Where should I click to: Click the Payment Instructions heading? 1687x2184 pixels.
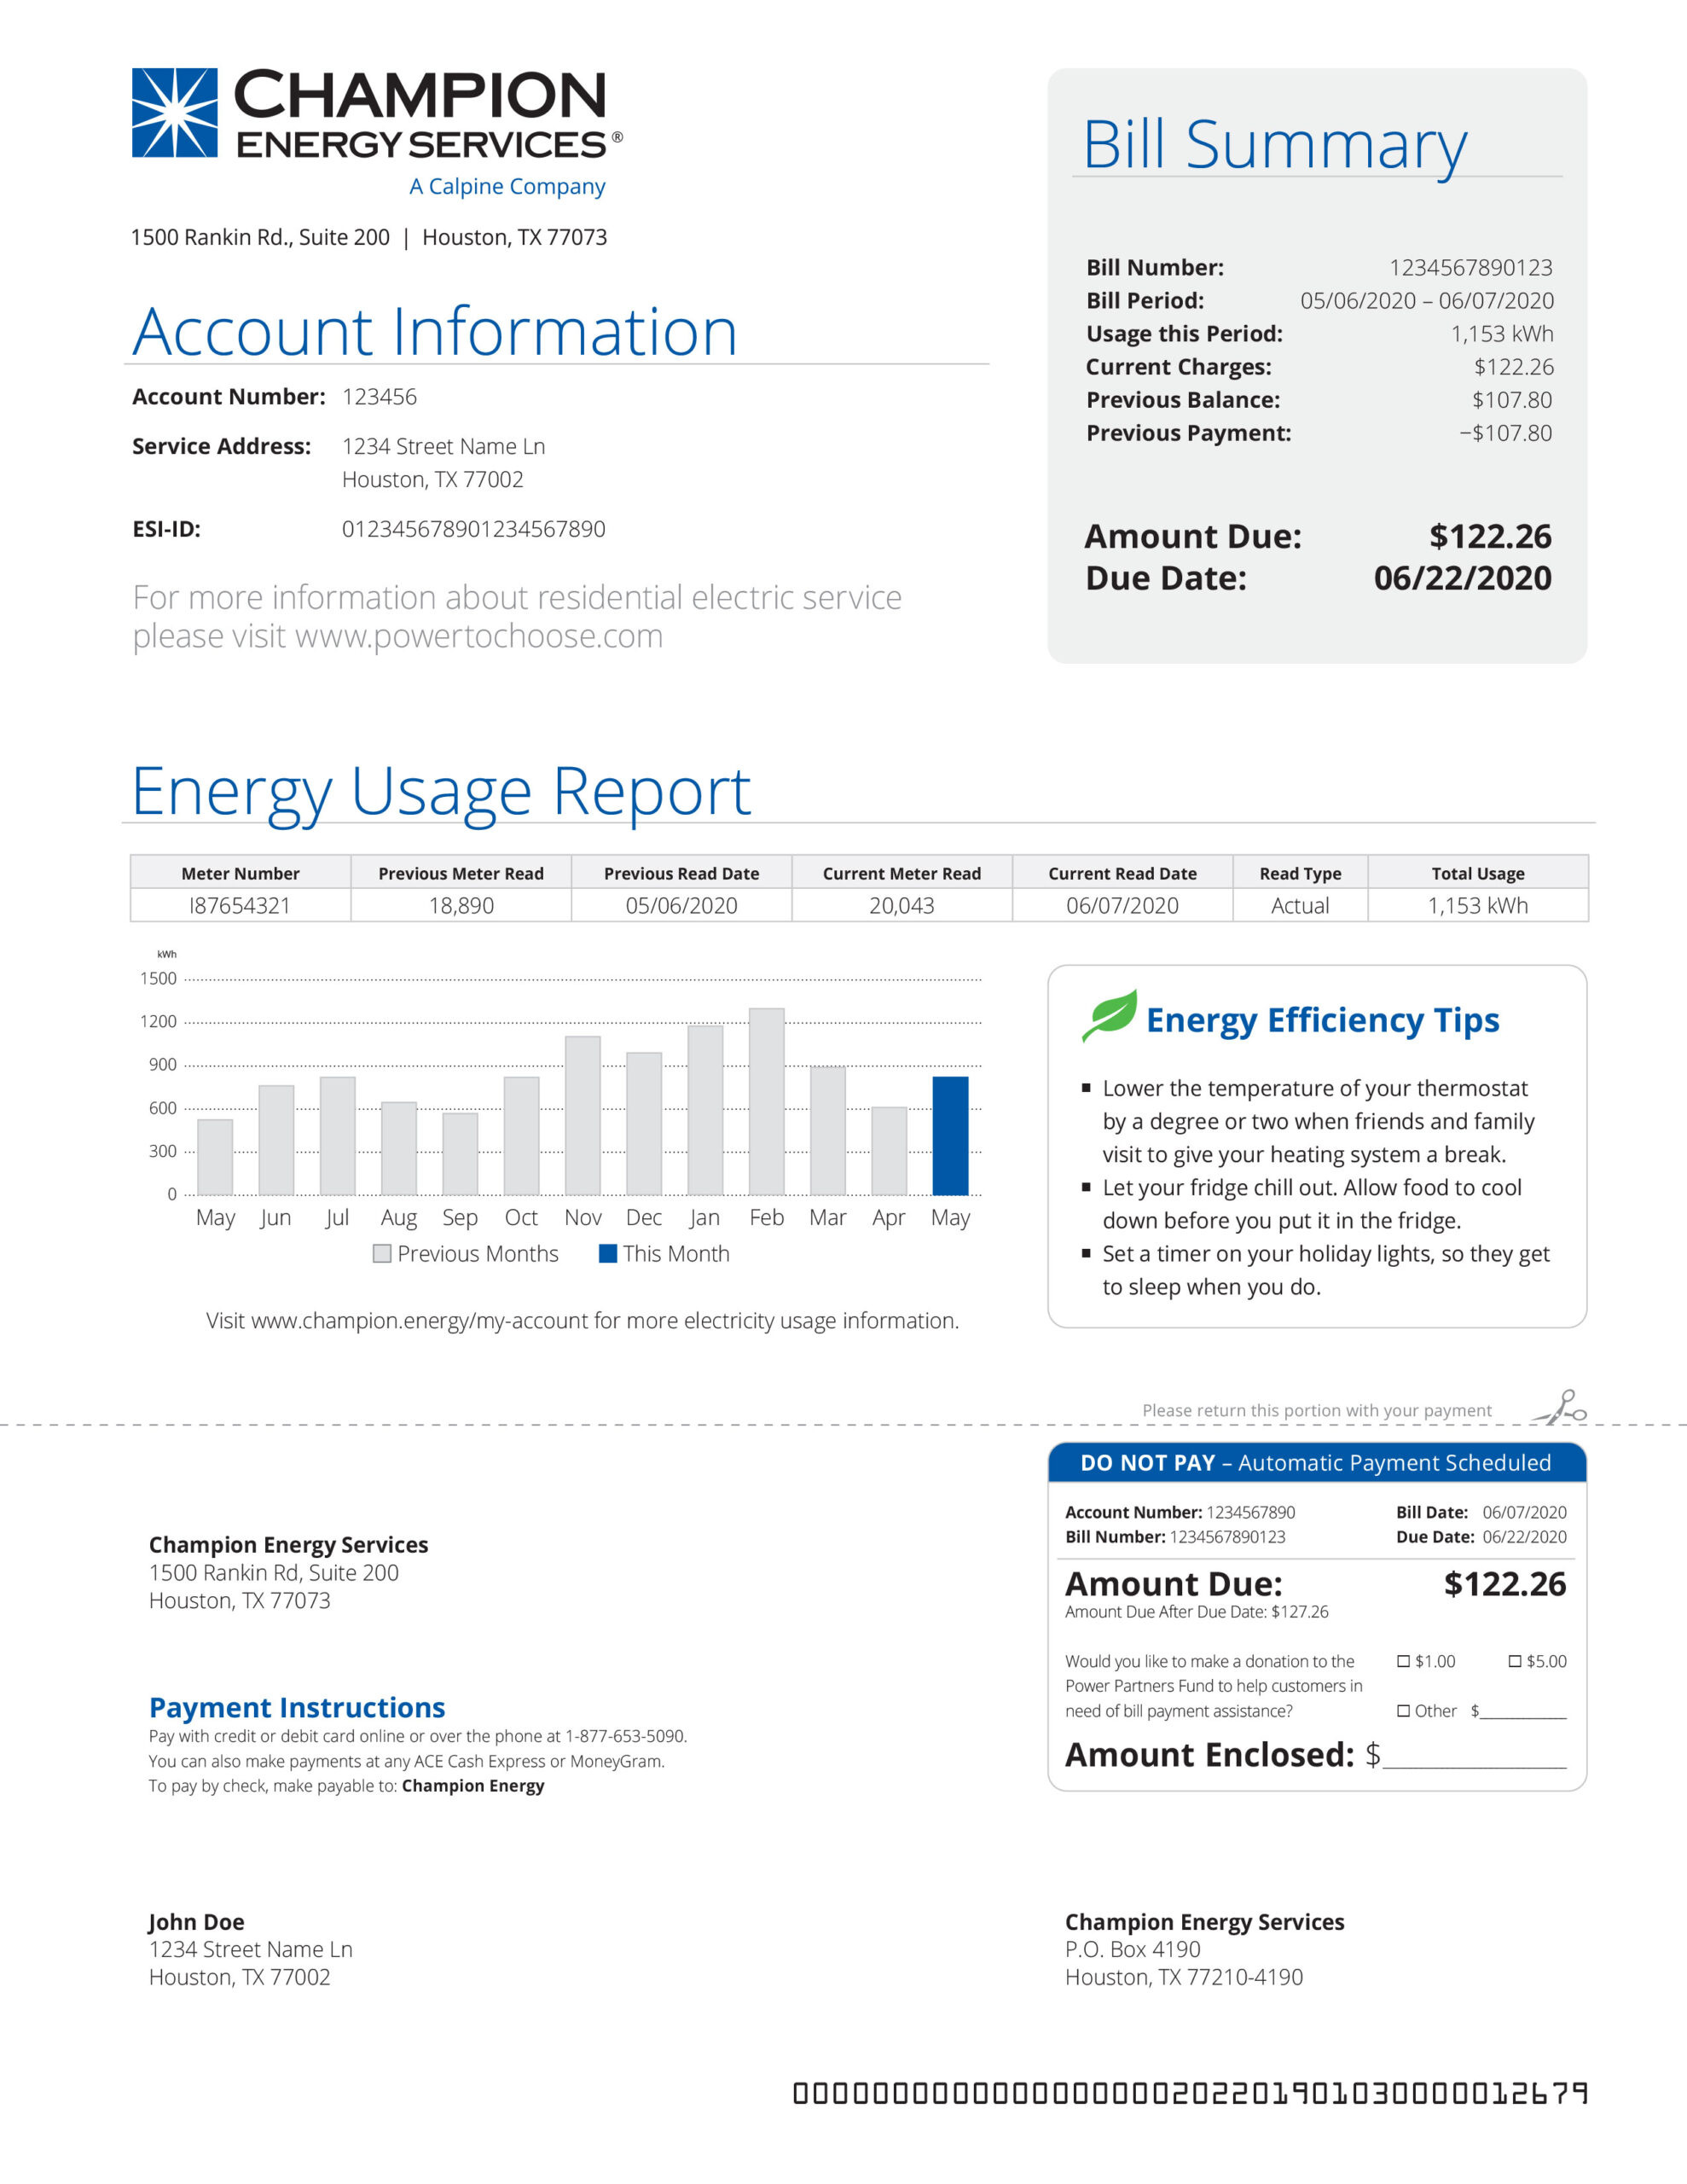(x=297, y=1707)
